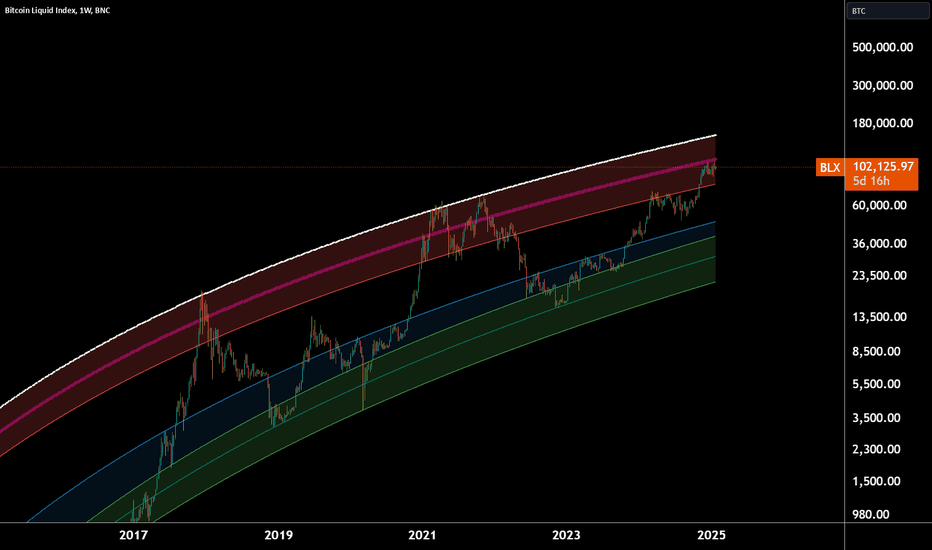Screen dimensions: 932x550
Task: Click the 2025 time axis label
Action: [x=711, y=535]
